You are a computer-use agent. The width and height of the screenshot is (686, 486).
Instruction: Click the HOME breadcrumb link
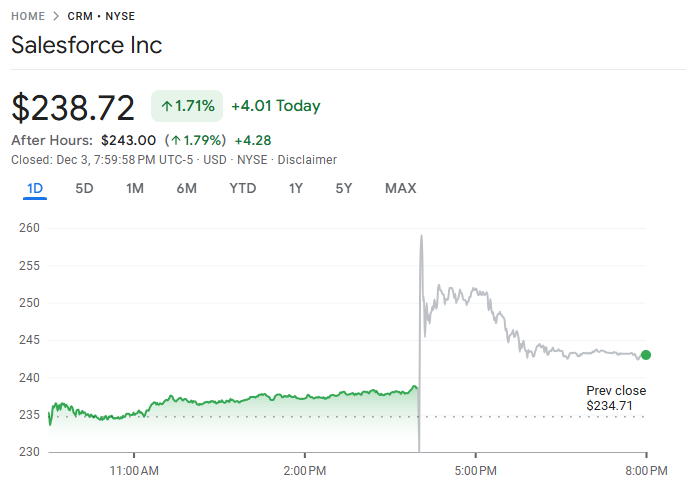point(27,16)
